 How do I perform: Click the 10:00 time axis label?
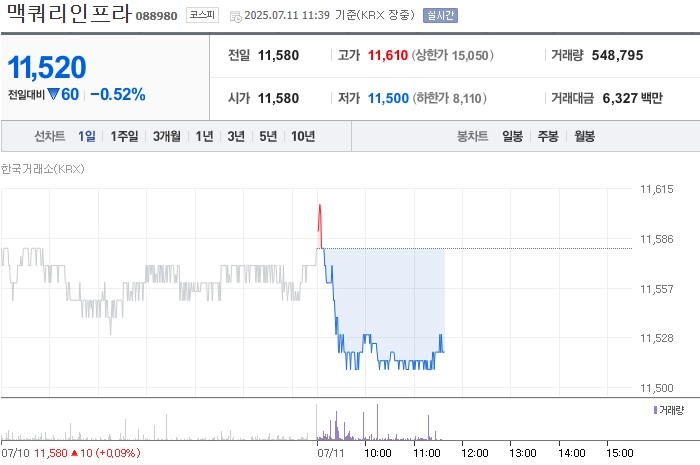(x=378, y=453)
